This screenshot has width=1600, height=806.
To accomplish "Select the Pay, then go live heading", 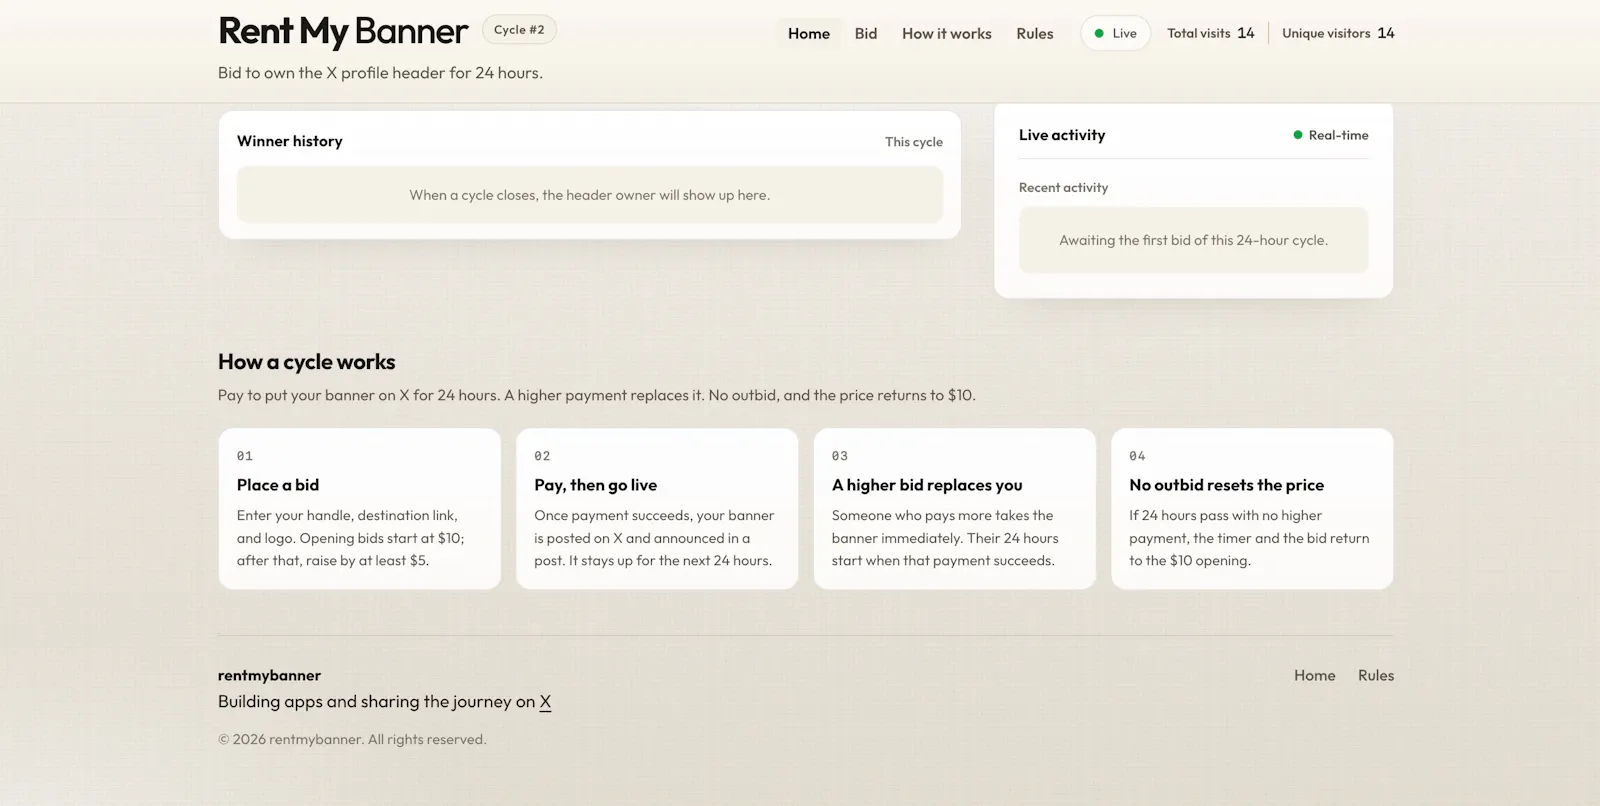I will 596,485.
